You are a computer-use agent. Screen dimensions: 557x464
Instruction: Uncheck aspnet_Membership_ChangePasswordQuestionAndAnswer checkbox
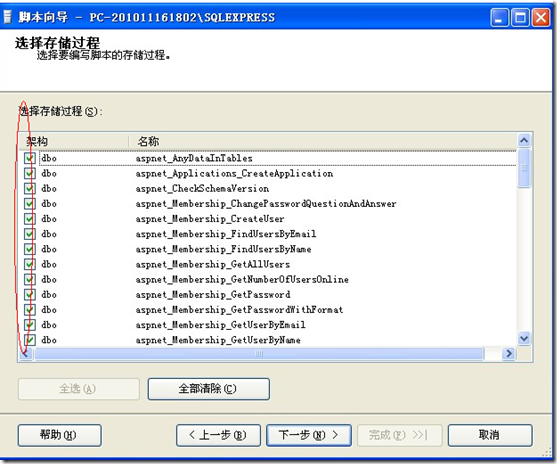point(29,204)
